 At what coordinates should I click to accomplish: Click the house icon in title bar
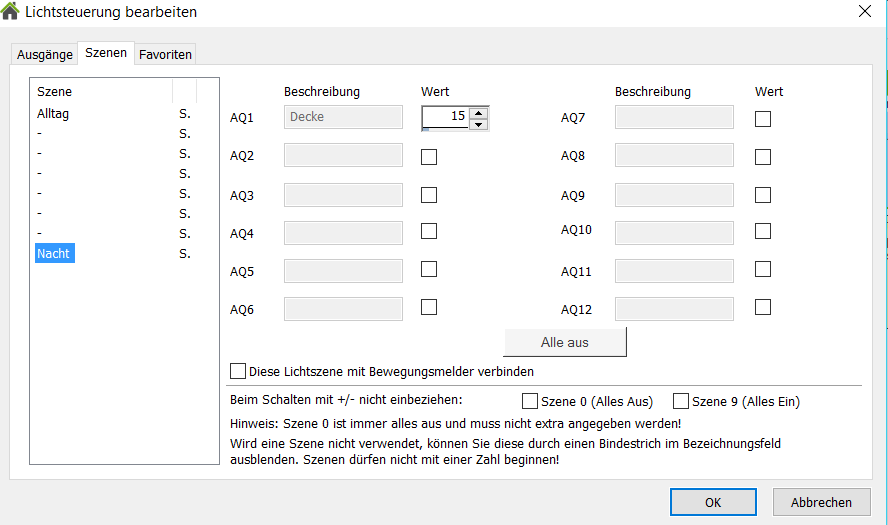[x=11, y=12]
